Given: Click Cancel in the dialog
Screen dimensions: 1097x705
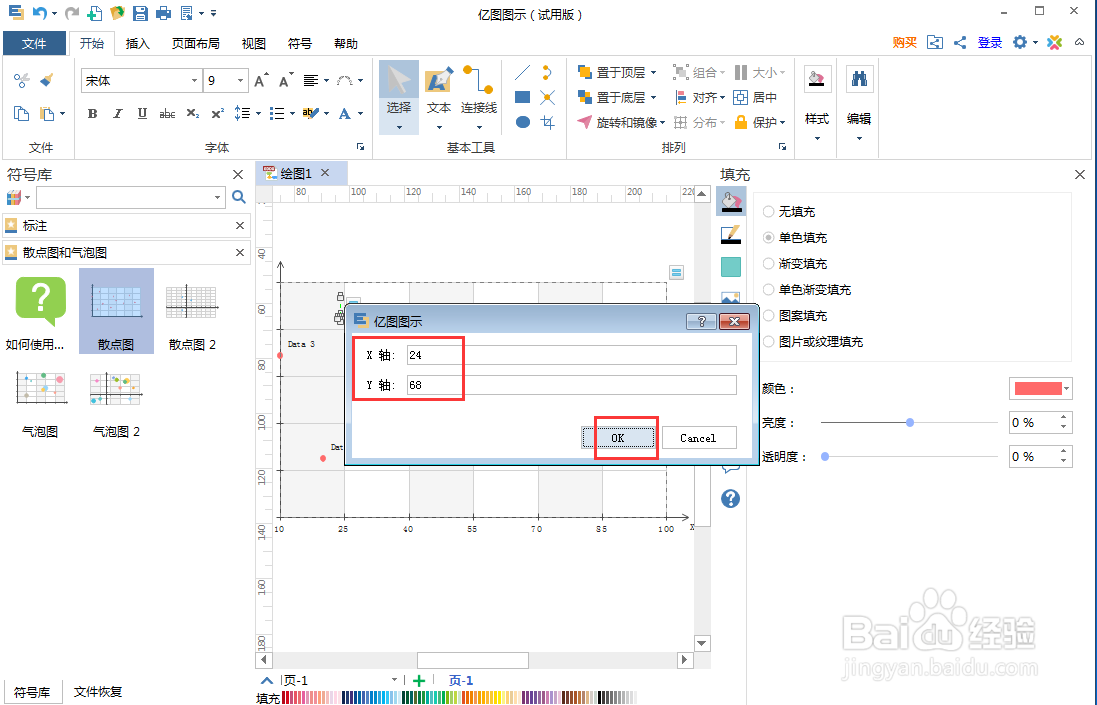Looking at the screenshot, I should click(698, 438).
